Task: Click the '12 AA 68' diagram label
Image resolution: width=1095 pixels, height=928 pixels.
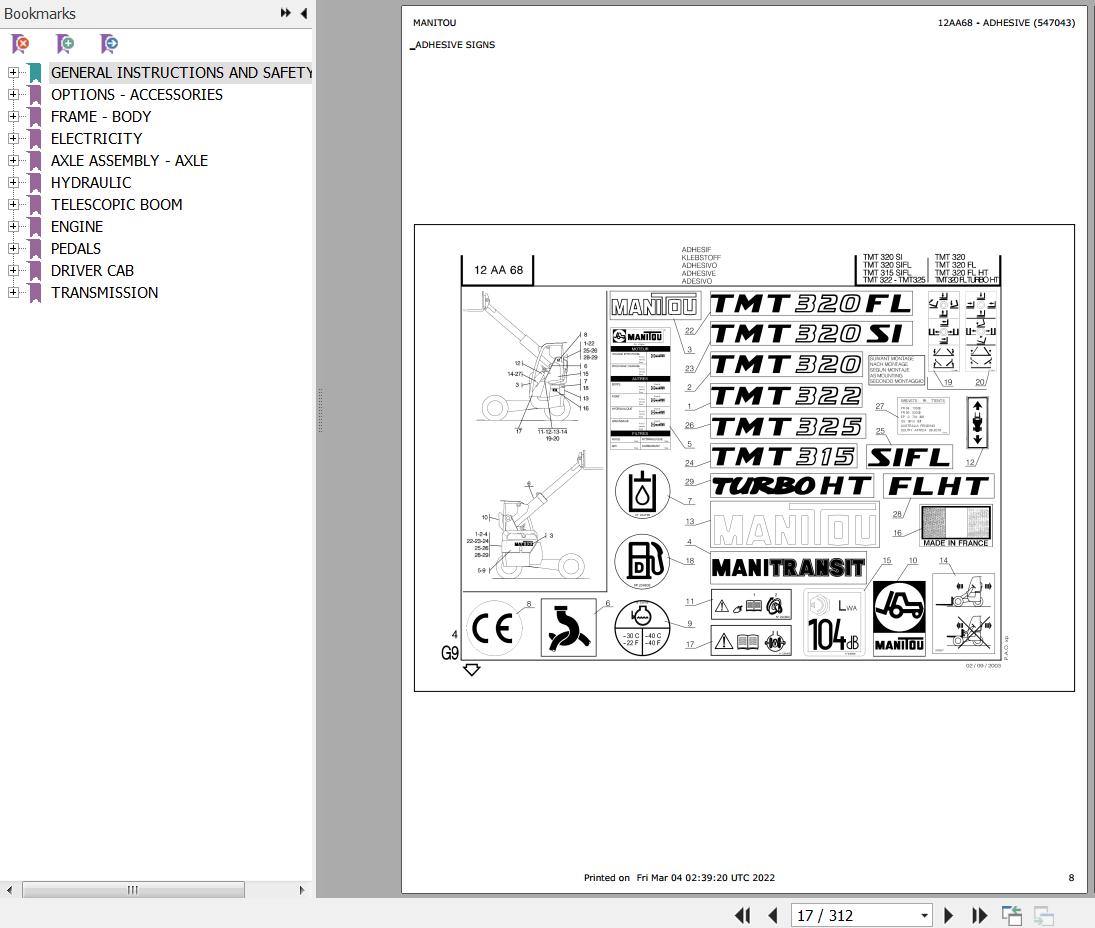Action: 498,270
